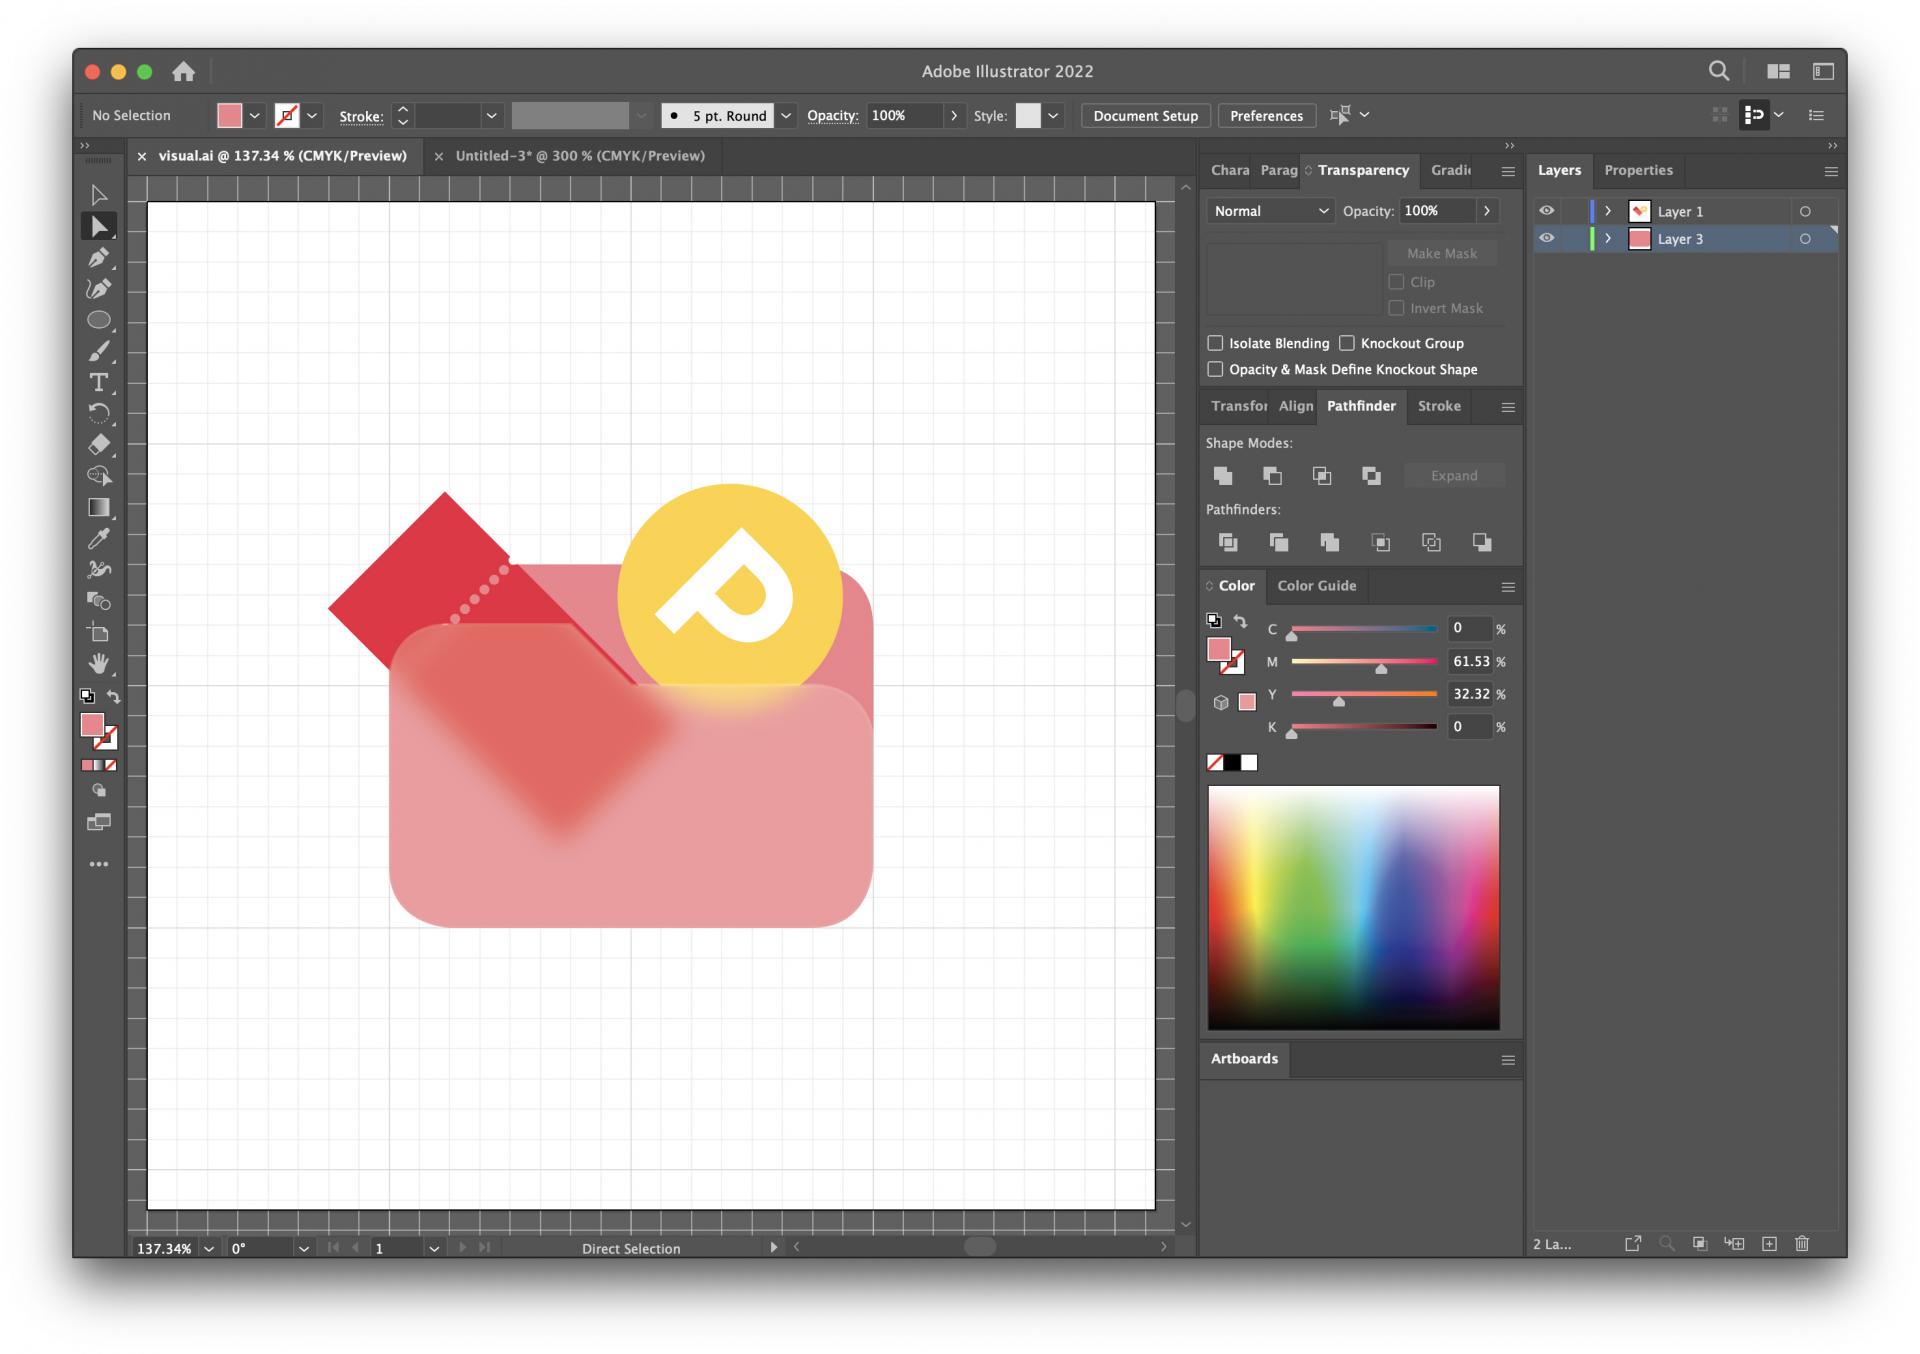Select the Pen tool
This screenshot has width=1920, height=1354.
(98, 258)
